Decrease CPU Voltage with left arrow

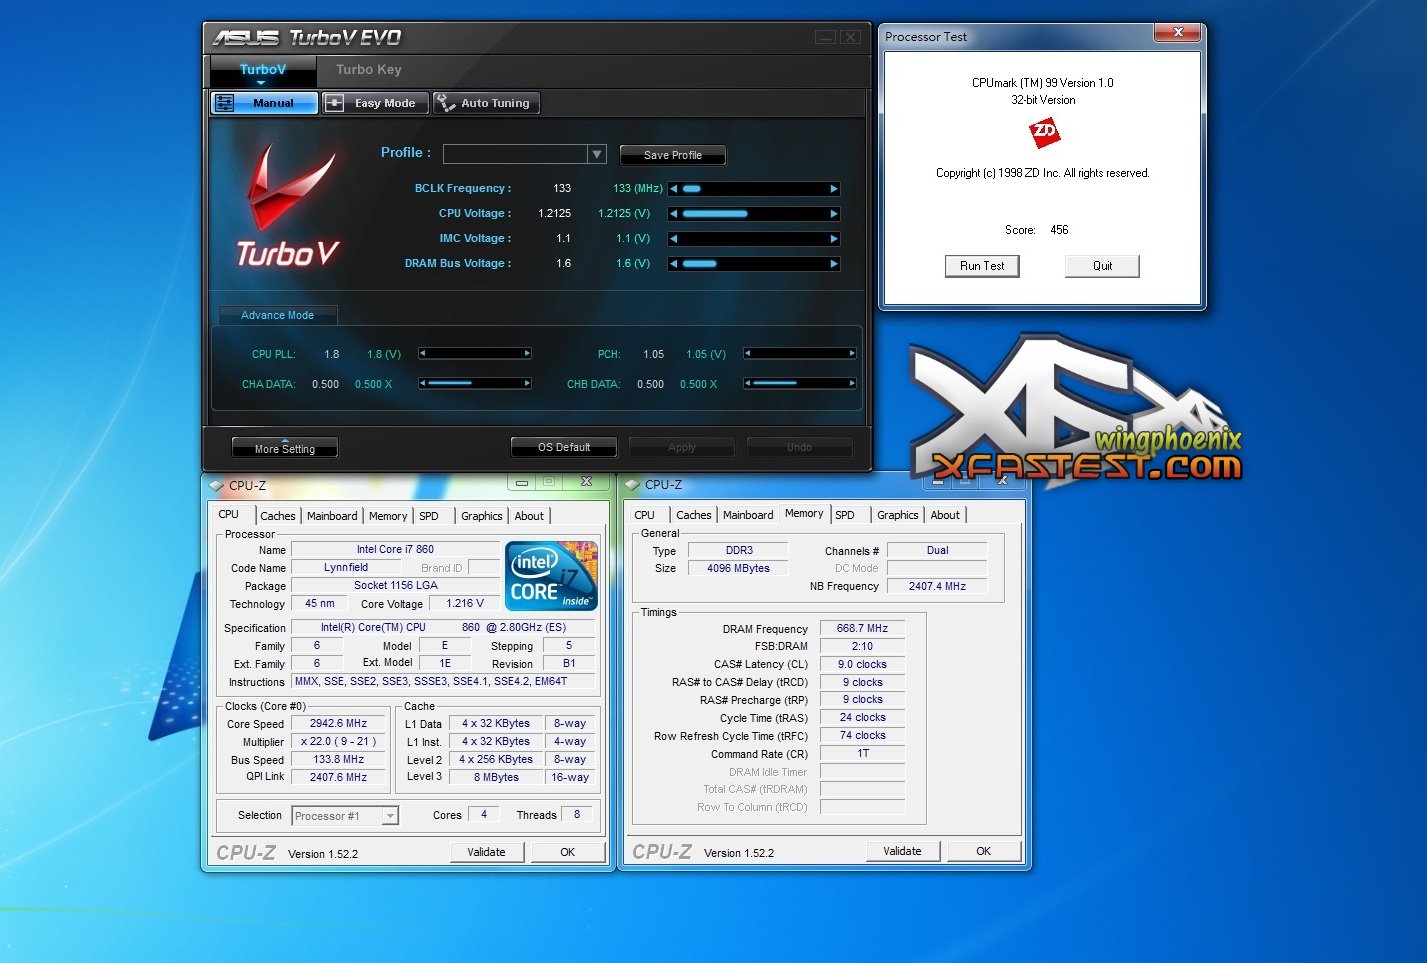(x=674, y=214)
